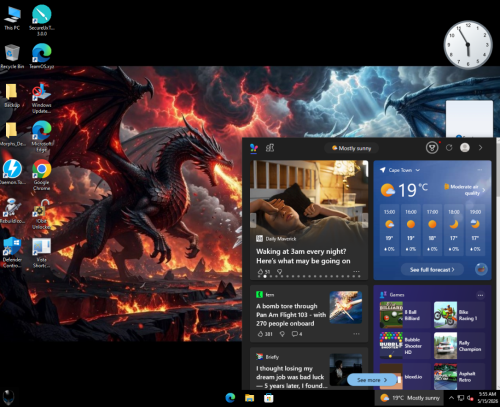Click the analog clock desktop gadget
Image resolution: width=500 pixels, height=407 pixels.
click(468, 45)
